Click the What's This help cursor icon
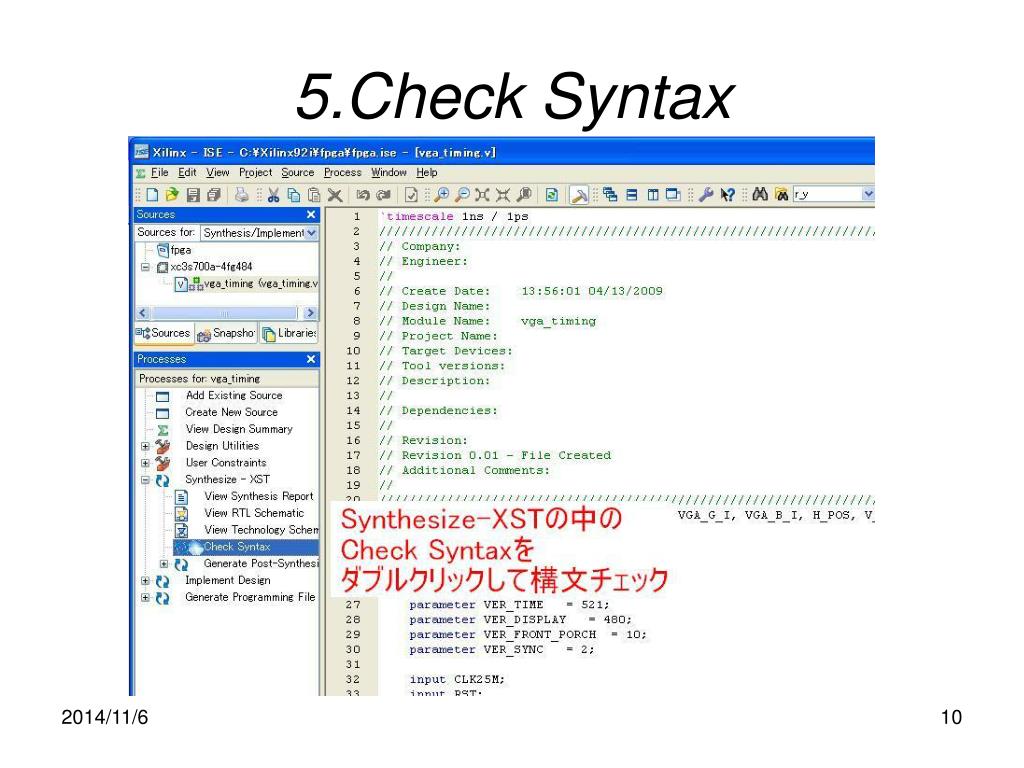This screenshot has width=1024, height=768. [x=728, y=195]
